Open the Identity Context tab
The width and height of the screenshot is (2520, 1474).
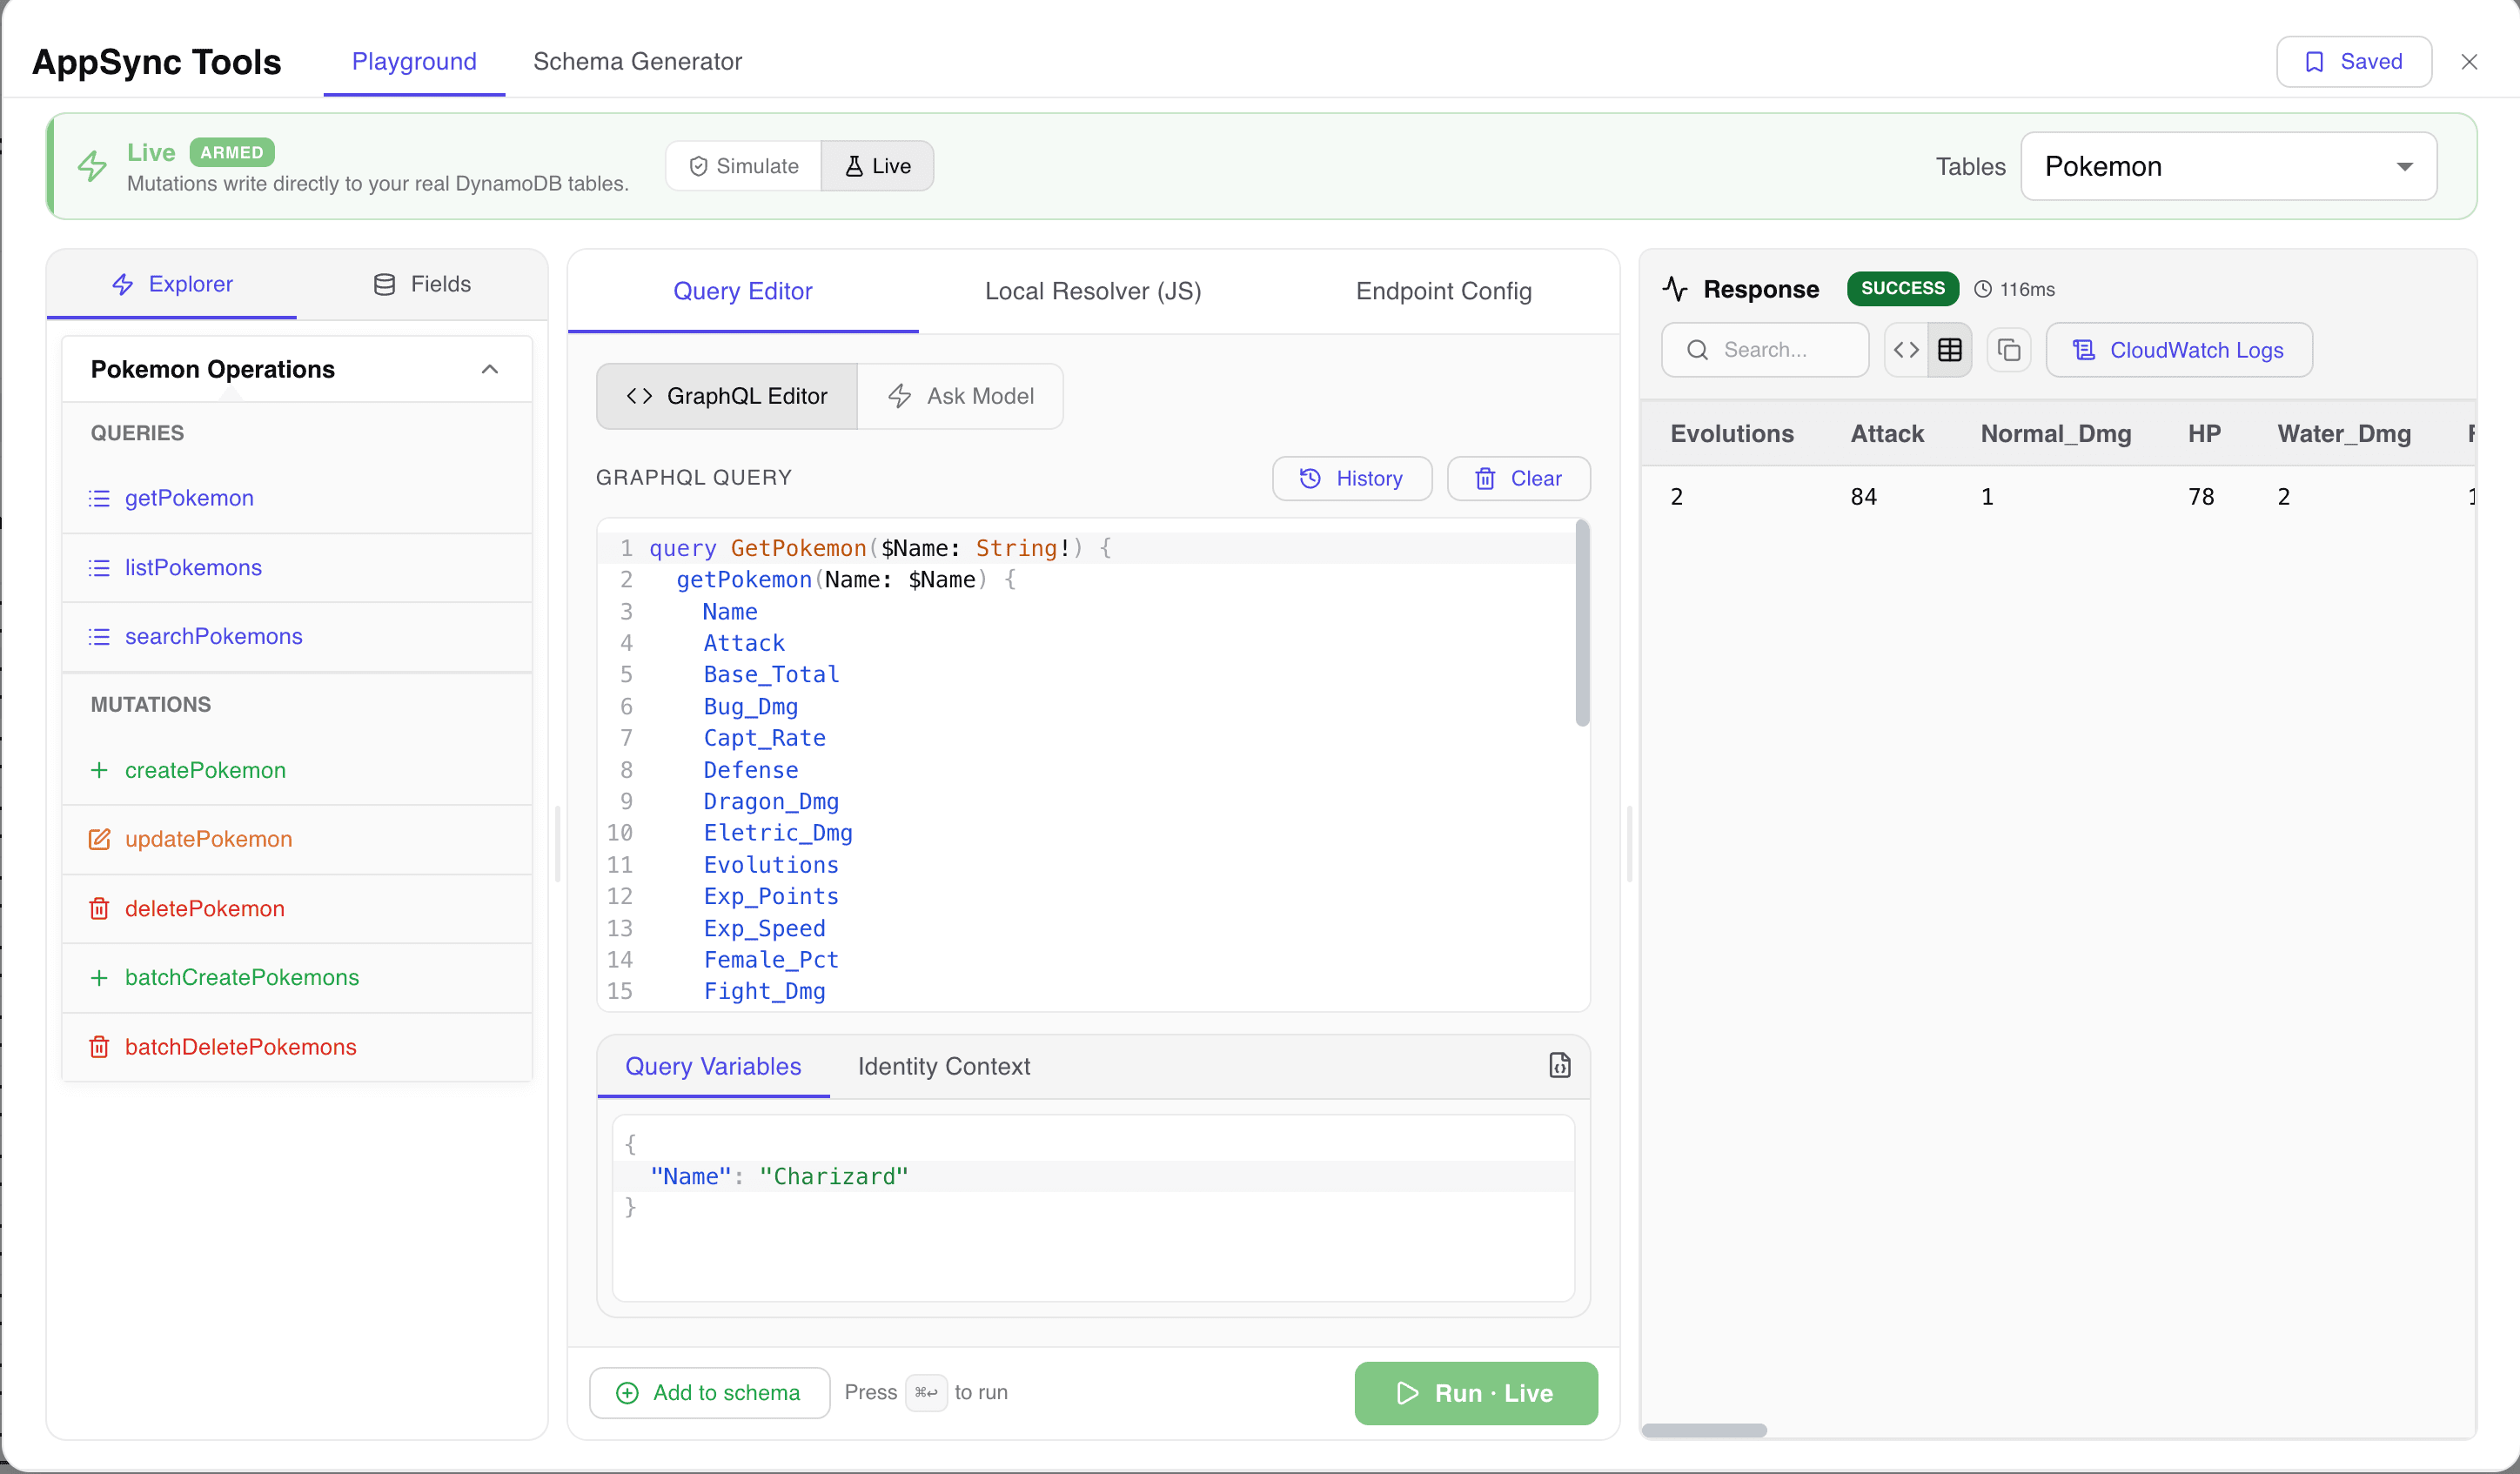943,1066
